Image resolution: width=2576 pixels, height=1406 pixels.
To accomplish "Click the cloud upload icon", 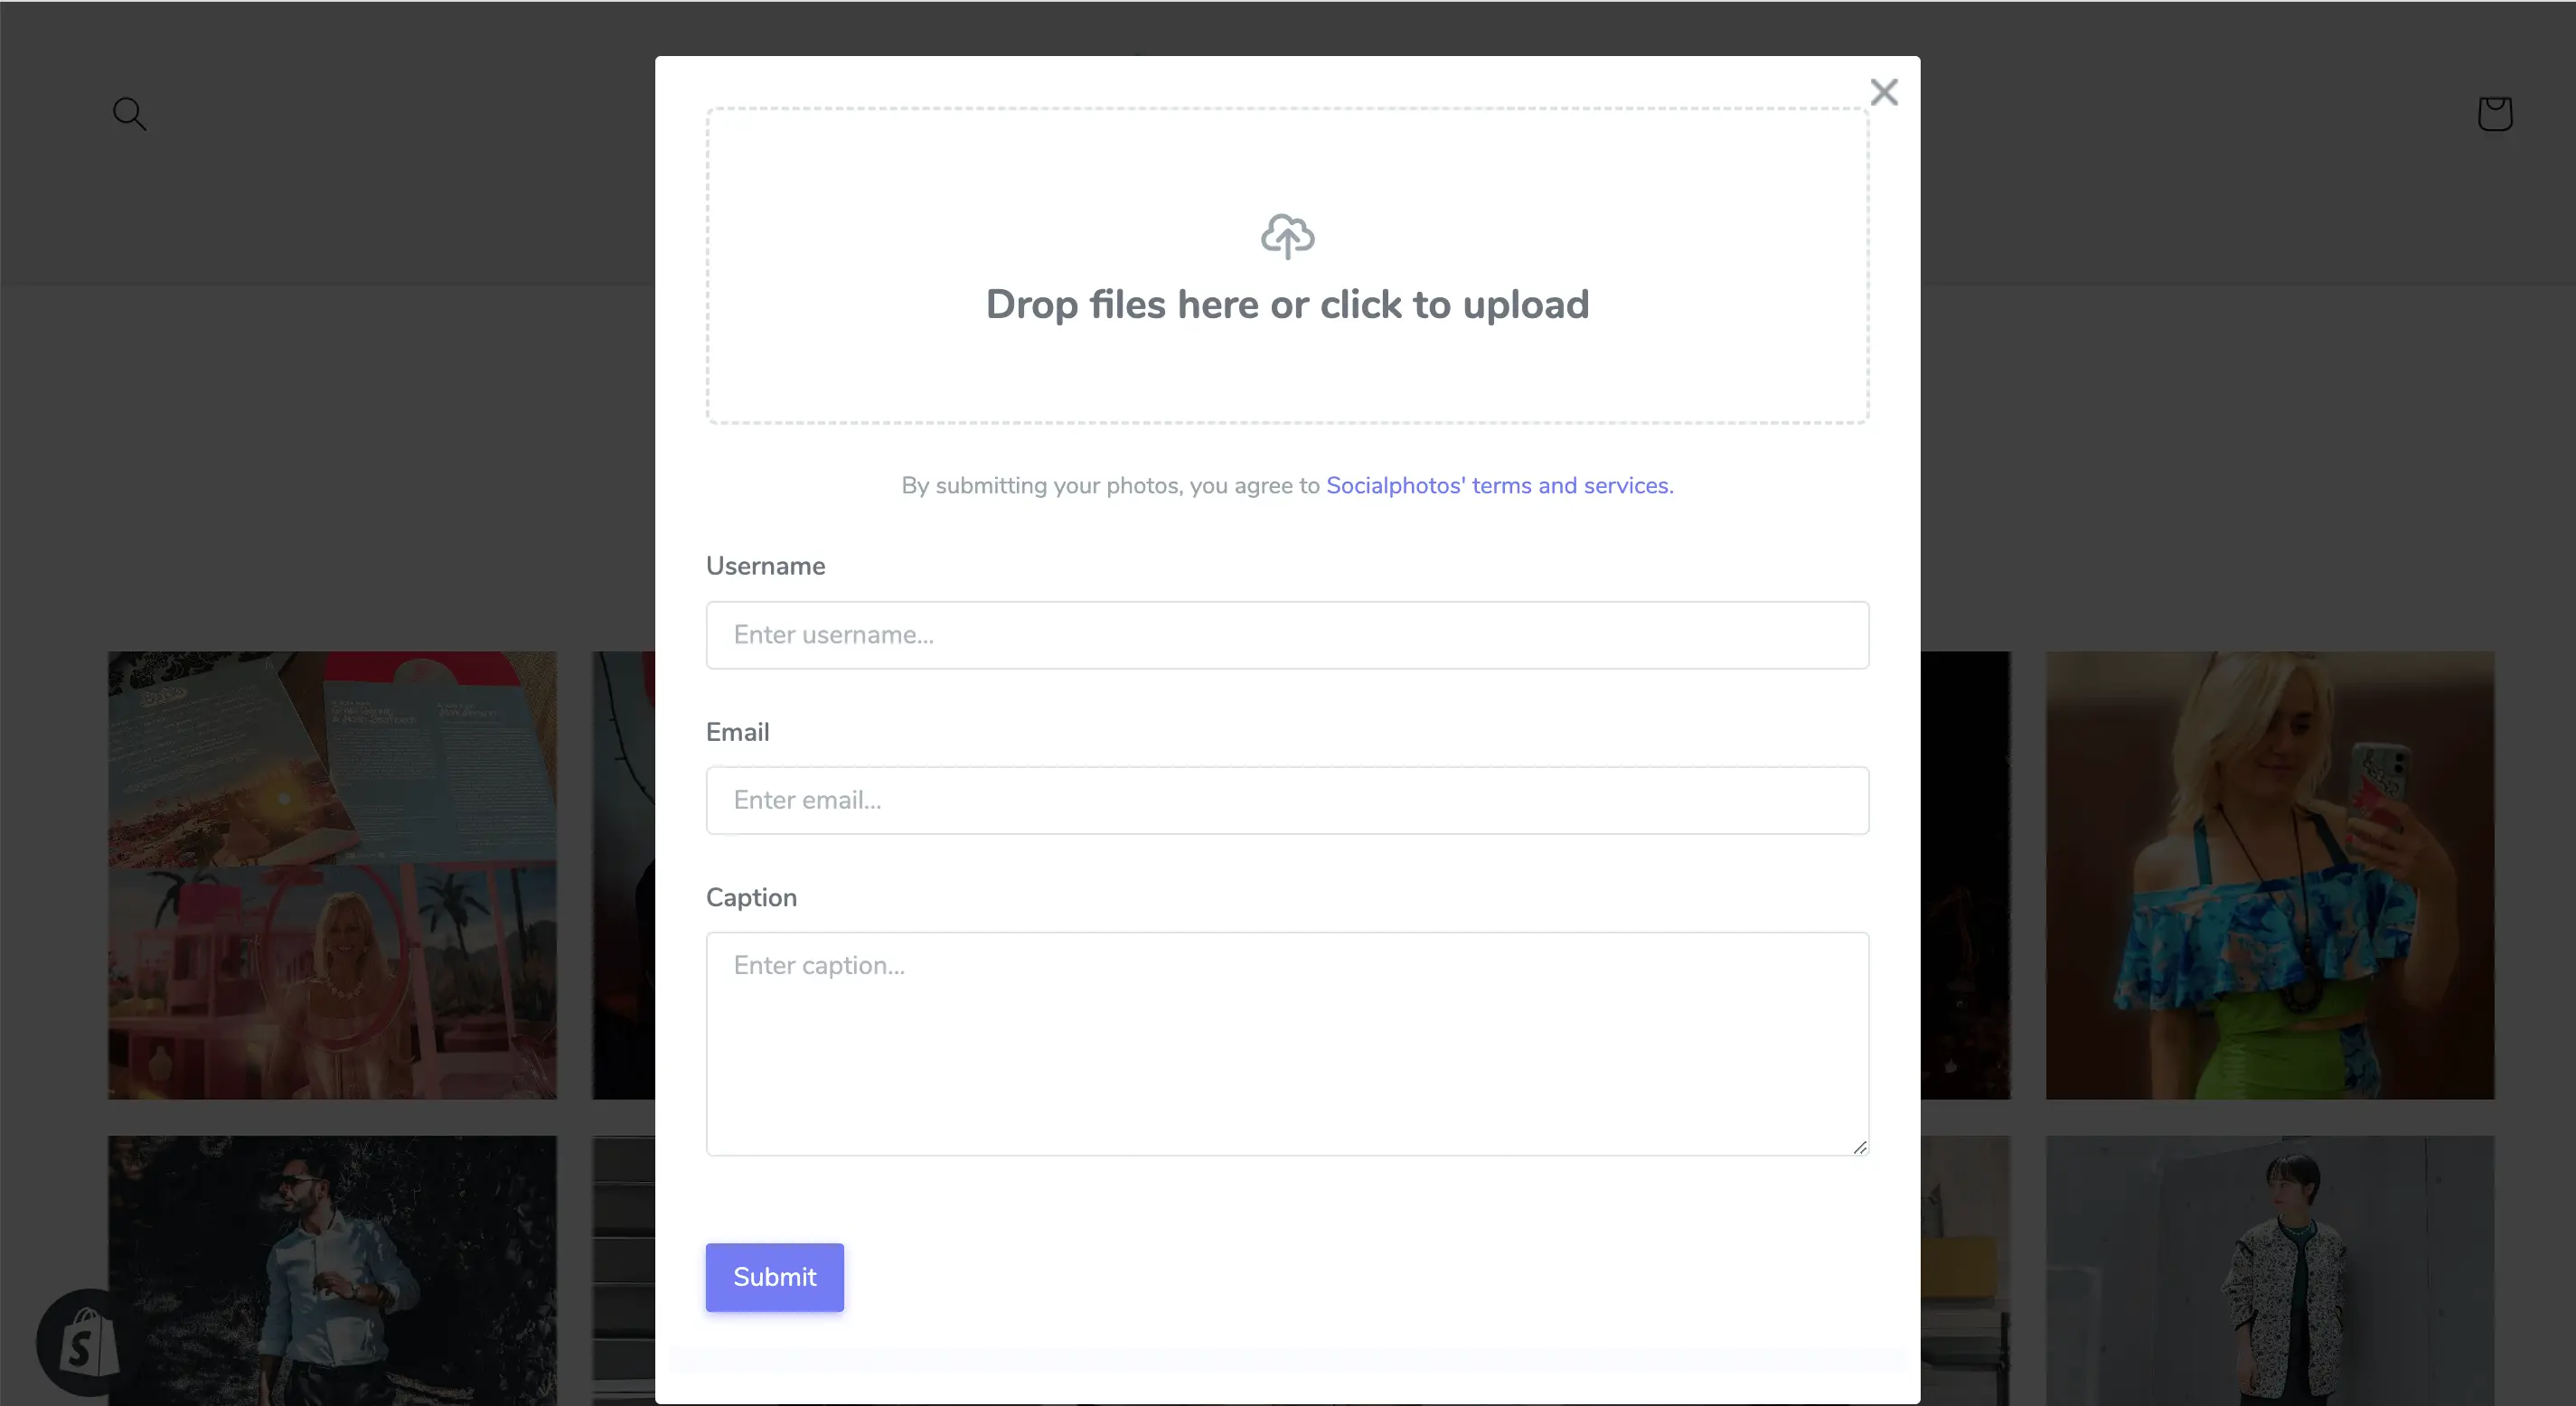I will point(1288,236).
